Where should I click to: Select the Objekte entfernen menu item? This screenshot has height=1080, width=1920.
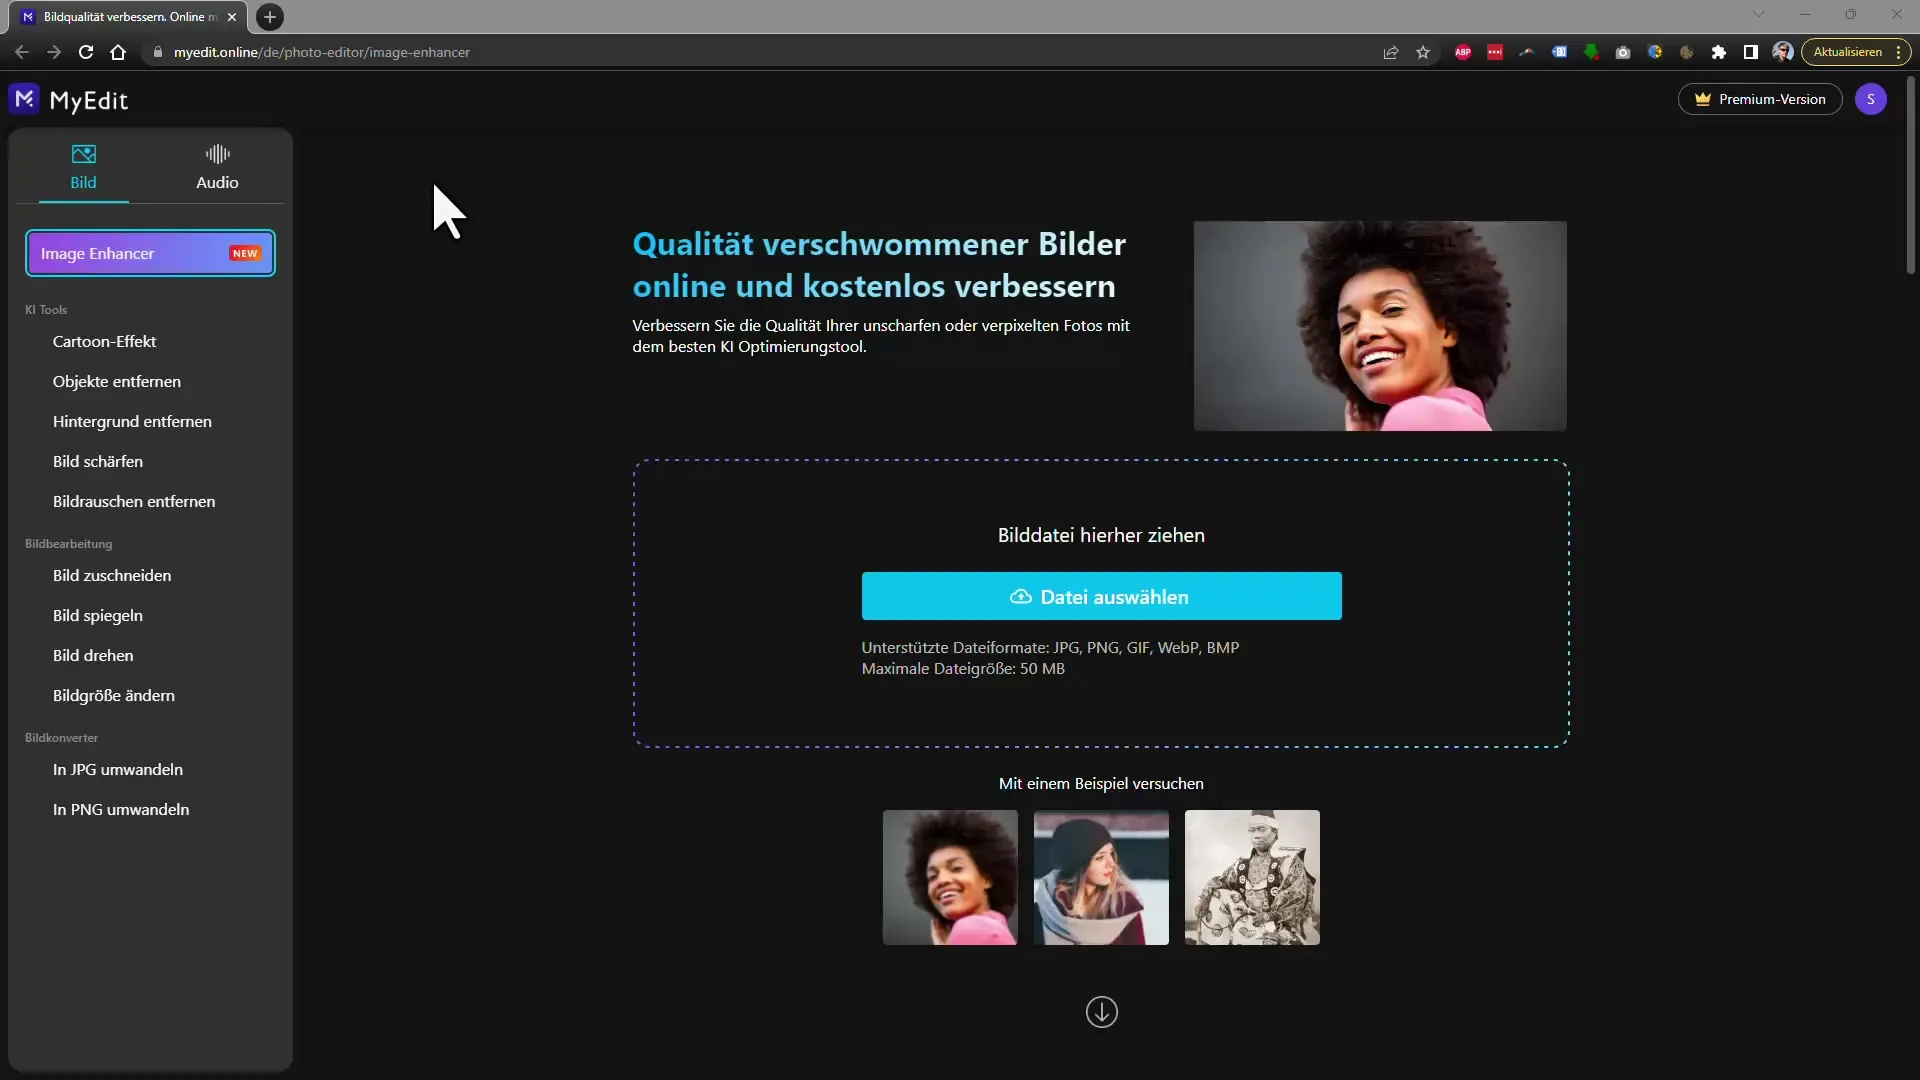pyautogui.click(x=116, y=381)
